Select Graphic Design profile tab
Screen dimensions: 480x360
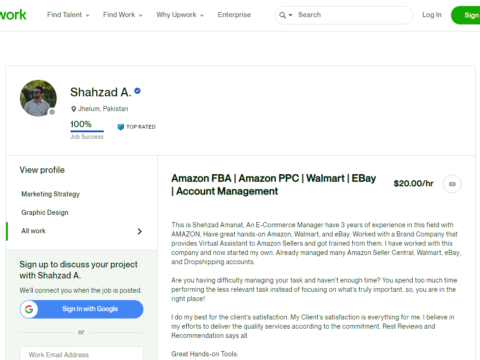click(x=45, y=213)
